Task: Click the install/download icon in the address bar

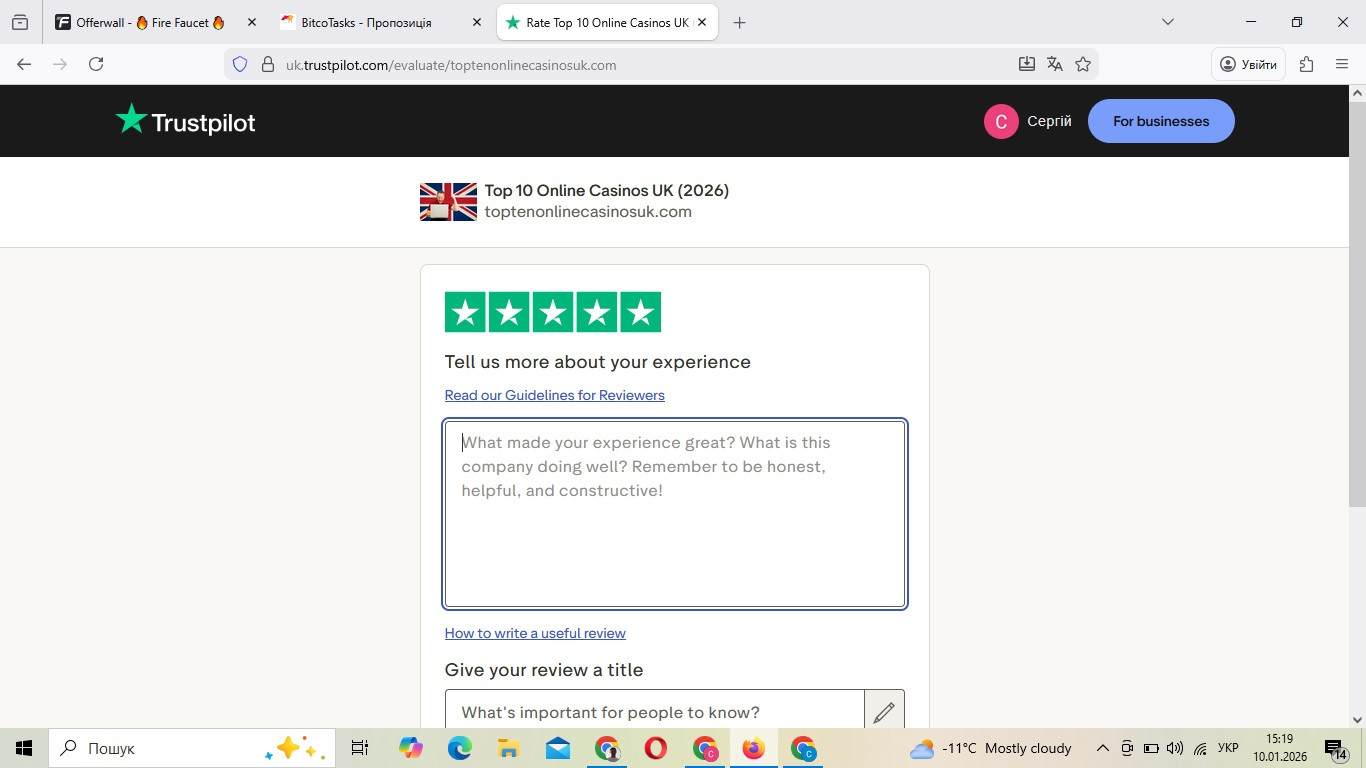Action: tap(1026, 64)
